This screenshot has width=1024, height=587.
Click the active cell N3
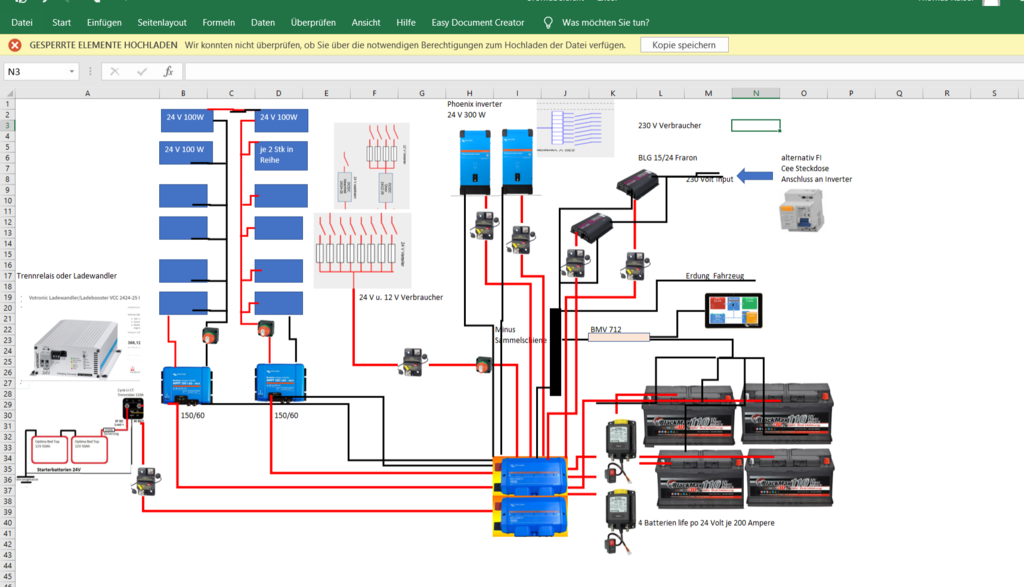coord(756,125)
